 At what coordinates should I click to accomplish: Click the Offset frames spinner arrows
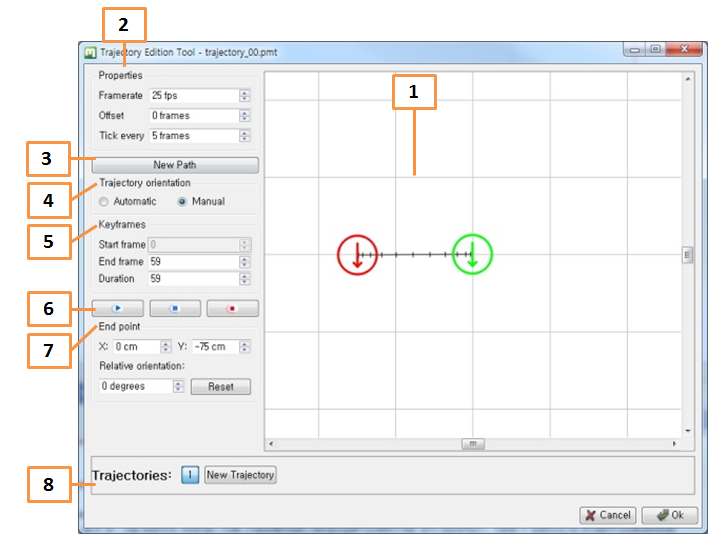click(245, 116)
